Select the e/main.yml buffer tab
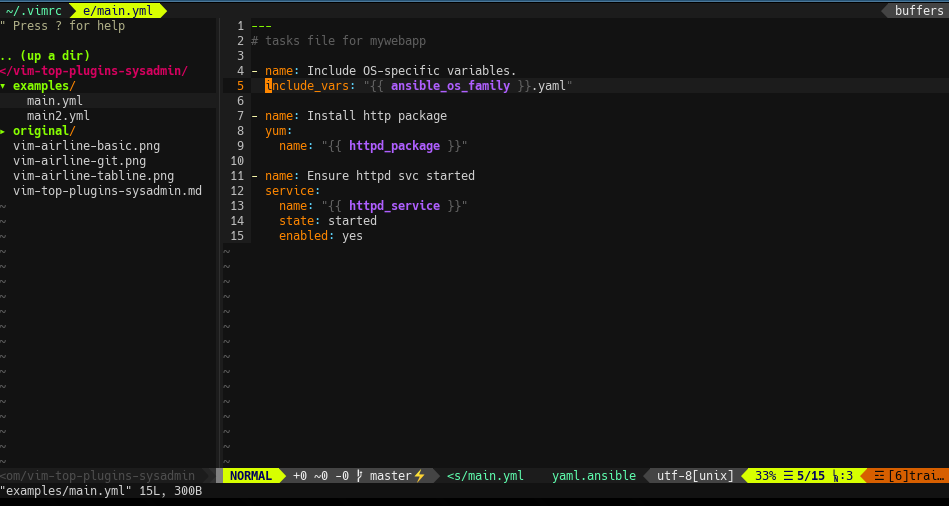 (x=118, y=10)
